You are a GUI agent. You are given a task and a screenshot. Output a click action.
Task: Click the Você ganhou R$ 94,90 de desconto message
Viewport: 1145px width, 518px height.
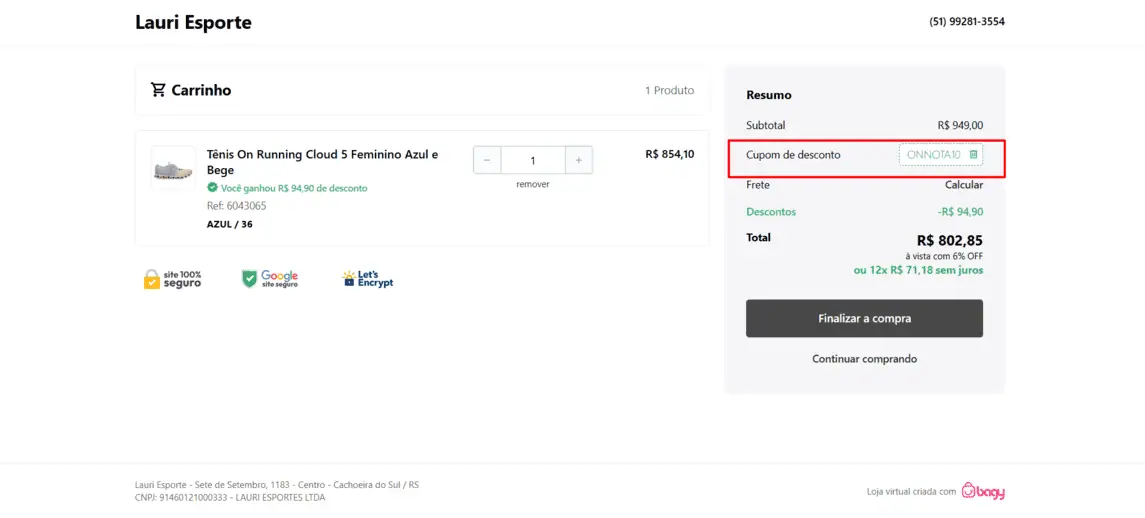(x=294, y=188)
